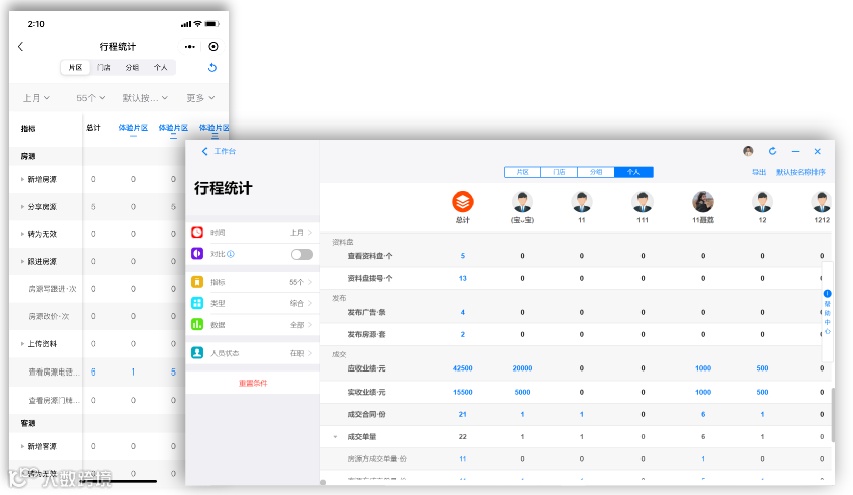Expand the 转为无效 row under 房源
This screenshot has width=853, height=495.
[22, 234]
